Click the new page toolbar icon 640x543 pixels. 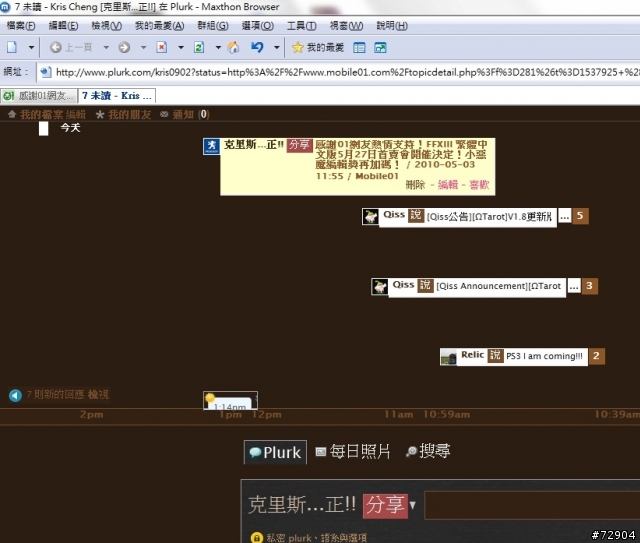click(x=12, y=47)
